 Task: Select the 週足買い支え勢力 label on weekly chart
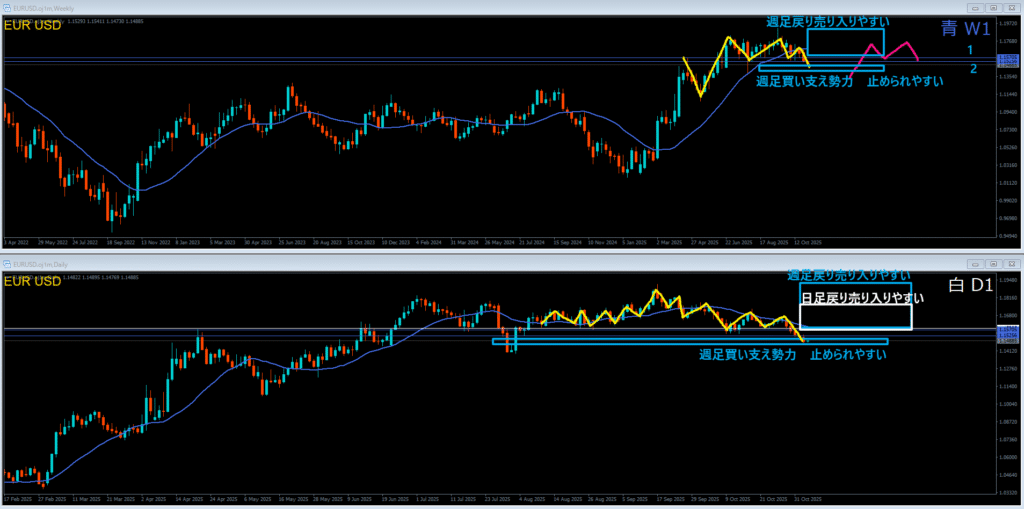click(805, 81)
